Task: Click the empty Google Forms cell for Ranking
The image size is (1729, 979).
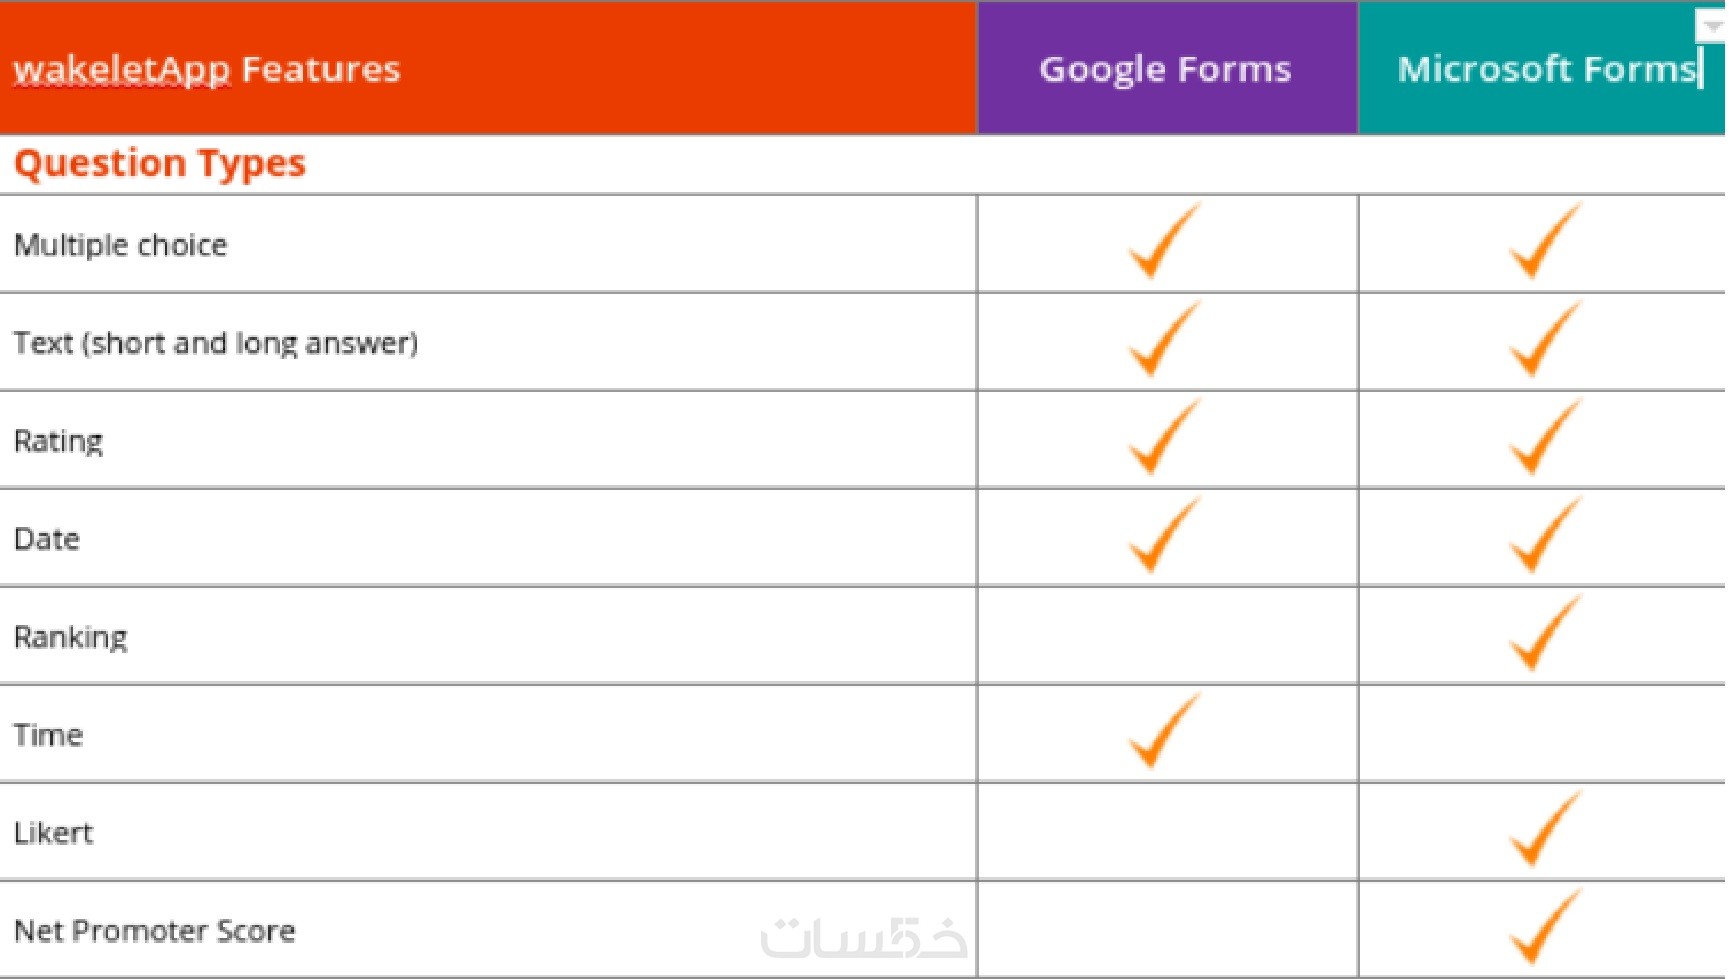Action: tap(1167, 636)
